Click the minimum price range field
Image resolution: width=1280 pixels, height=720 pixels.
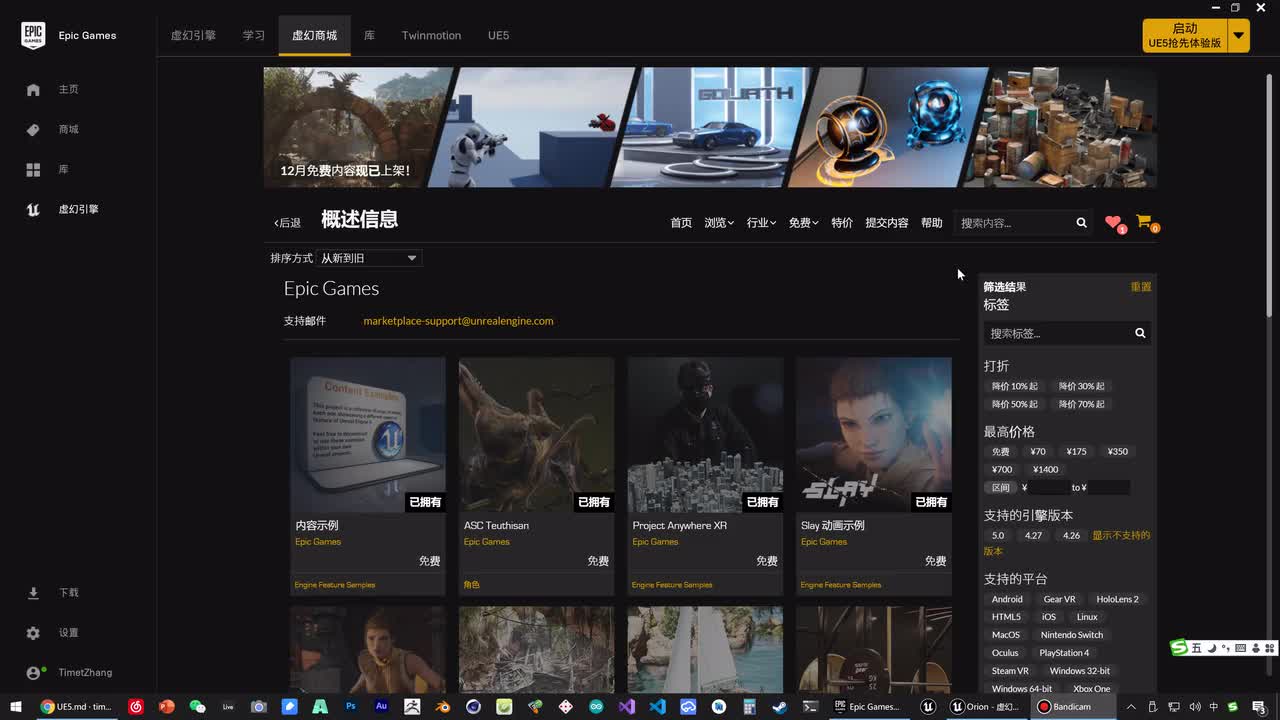coord(1048,488)
